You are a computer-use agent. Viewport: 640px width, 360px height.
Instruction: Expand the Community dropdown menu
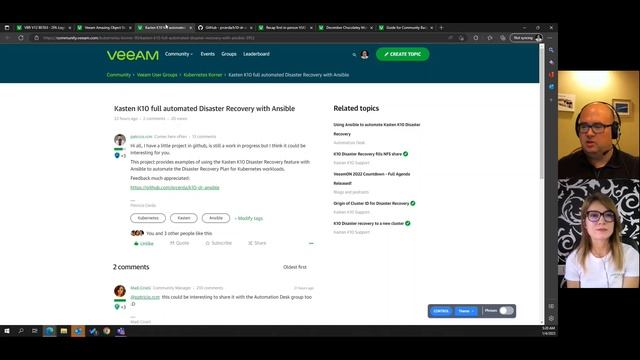tap(178, 54)
